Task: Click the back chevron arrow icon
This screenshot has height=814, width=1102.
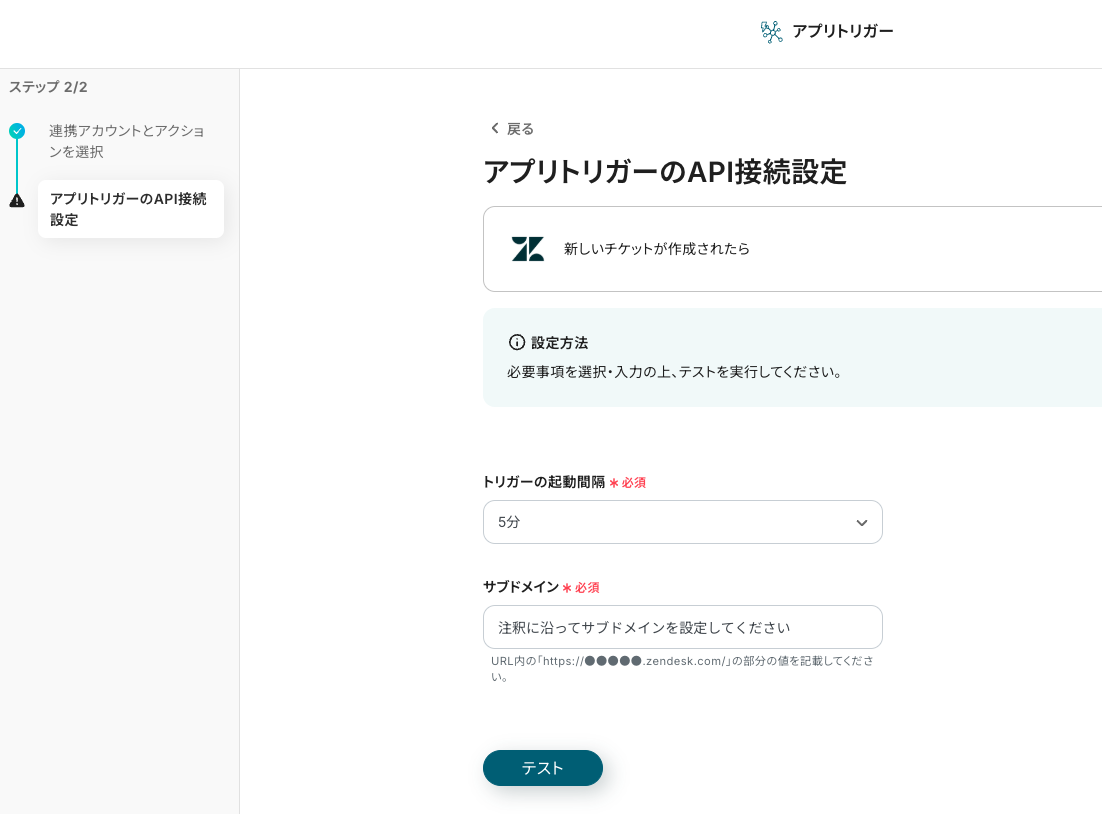Action: 494,128
